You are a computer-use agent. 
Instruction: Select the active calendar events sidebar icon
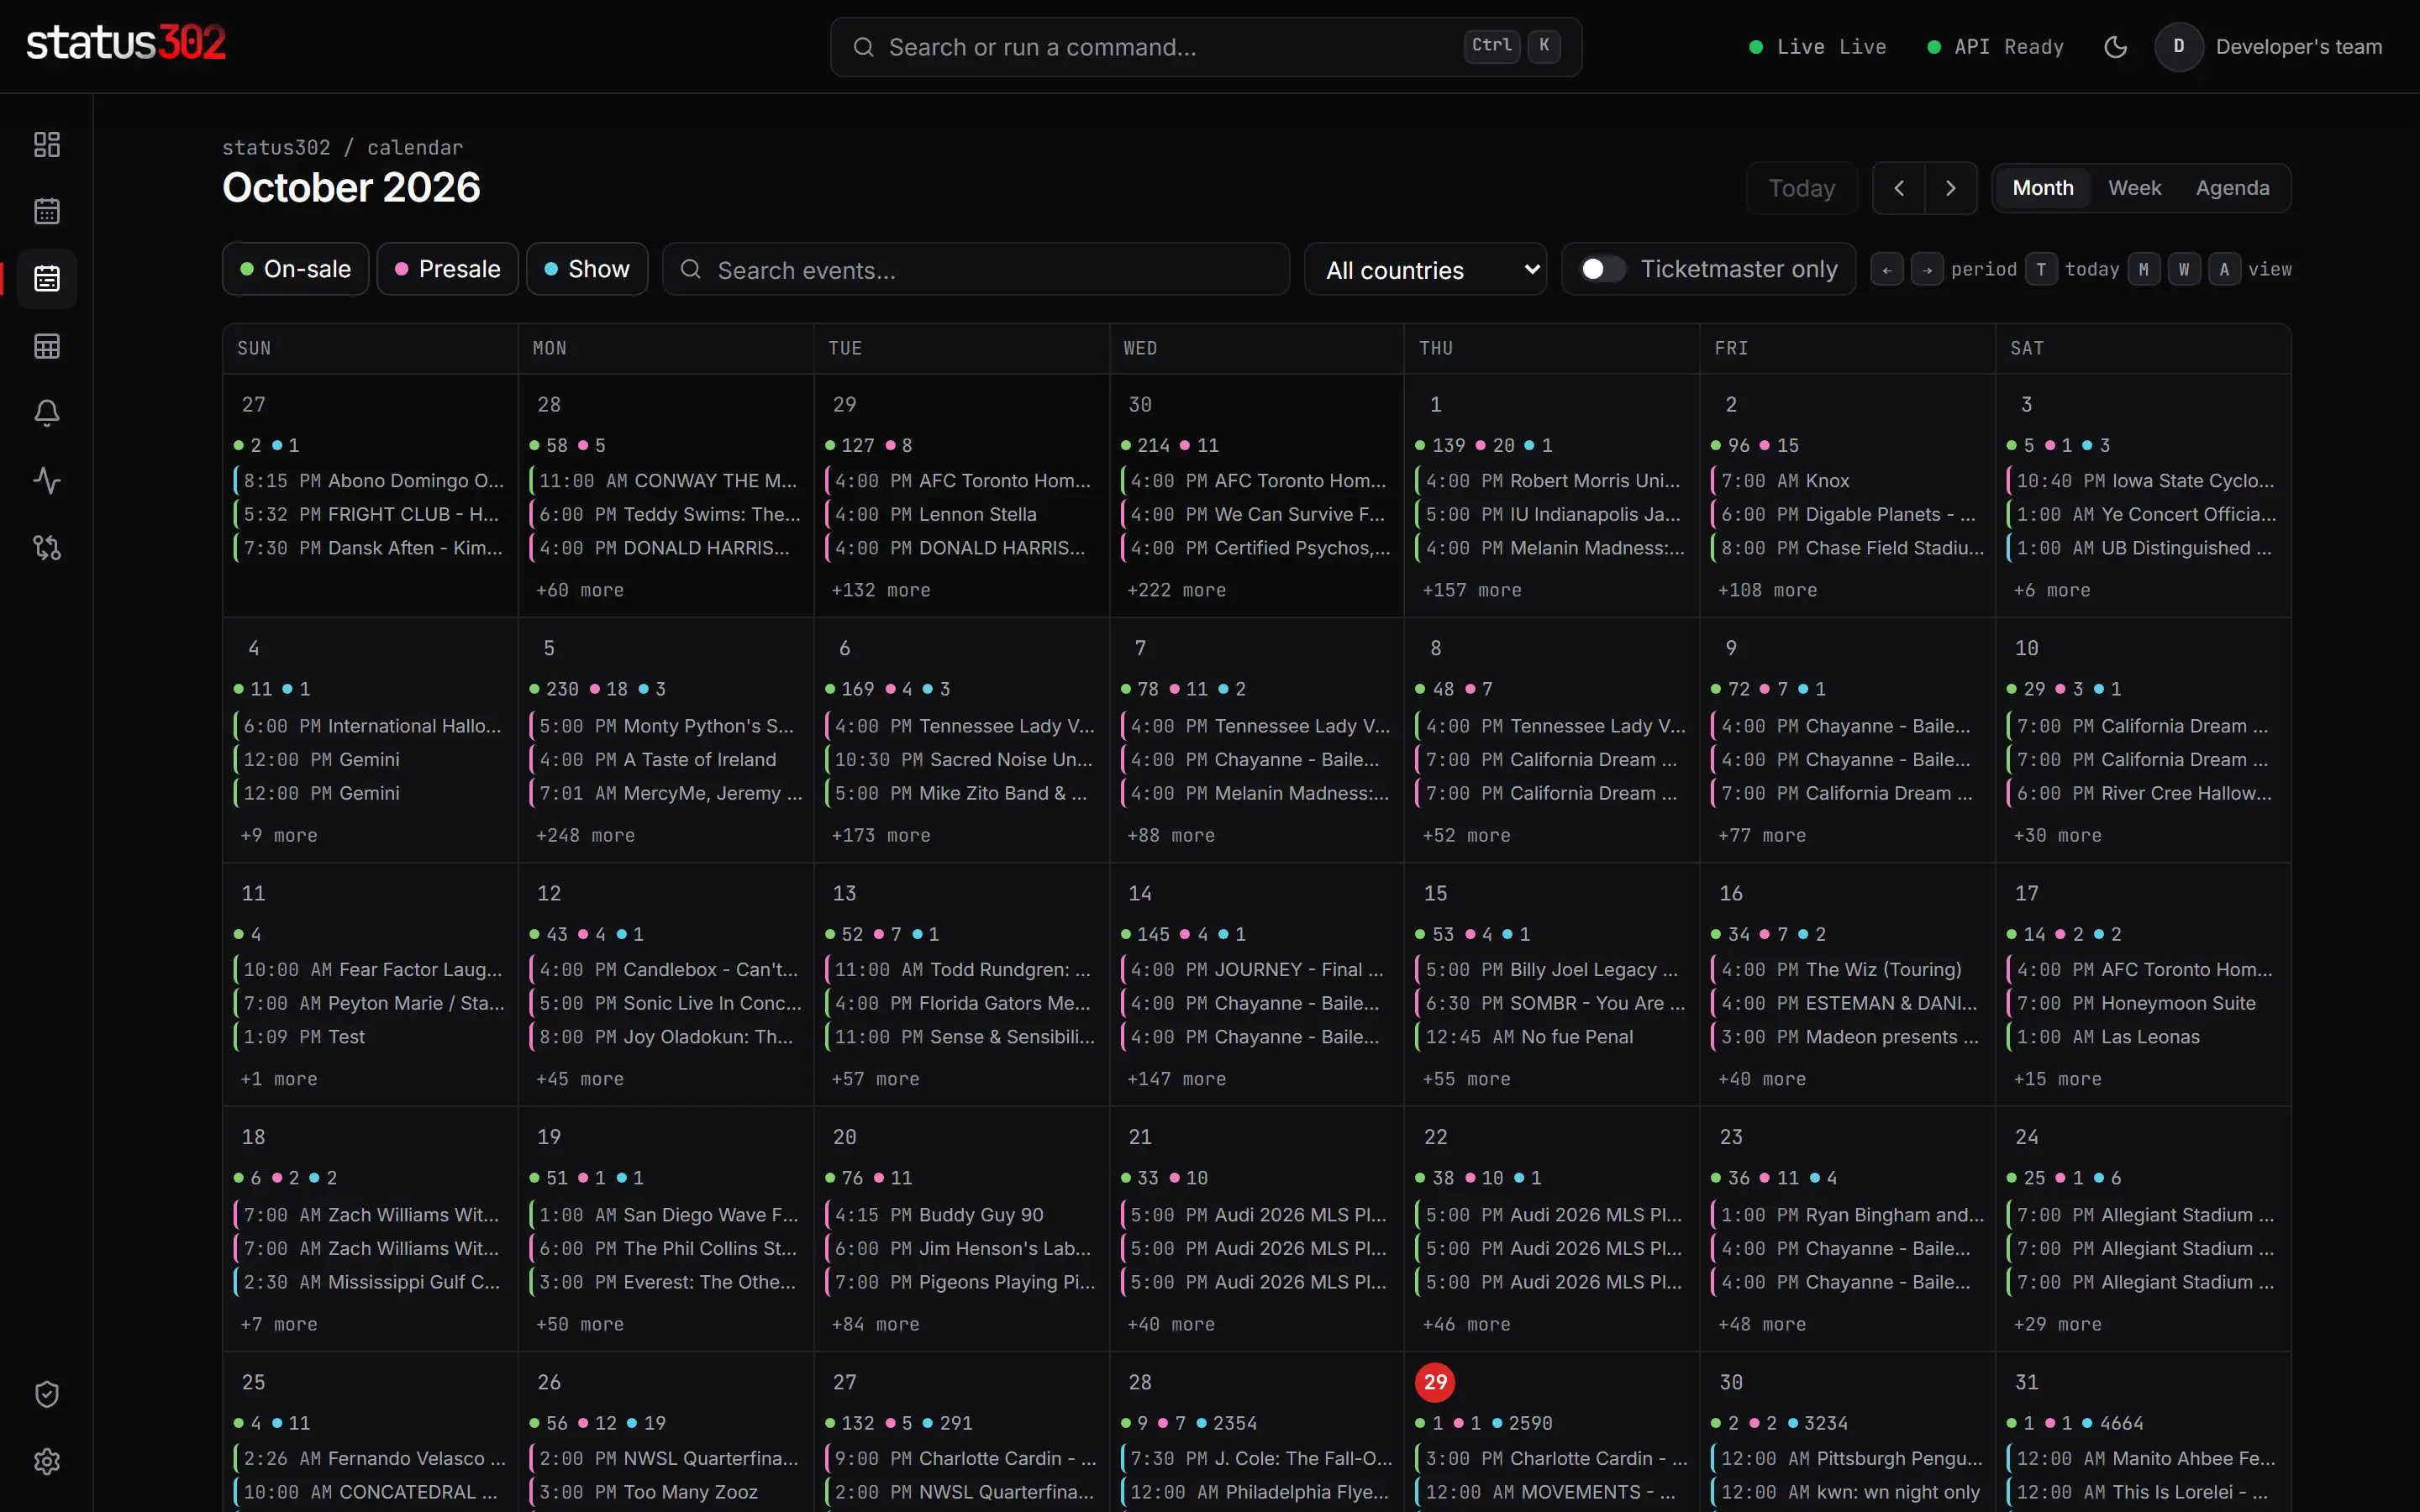coord(47,278)
